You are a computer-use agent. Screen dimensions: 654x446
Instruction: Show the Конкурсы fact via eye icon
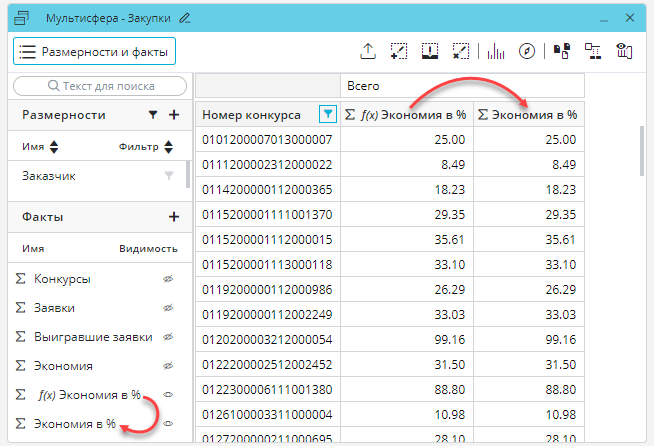click(168, 279)
